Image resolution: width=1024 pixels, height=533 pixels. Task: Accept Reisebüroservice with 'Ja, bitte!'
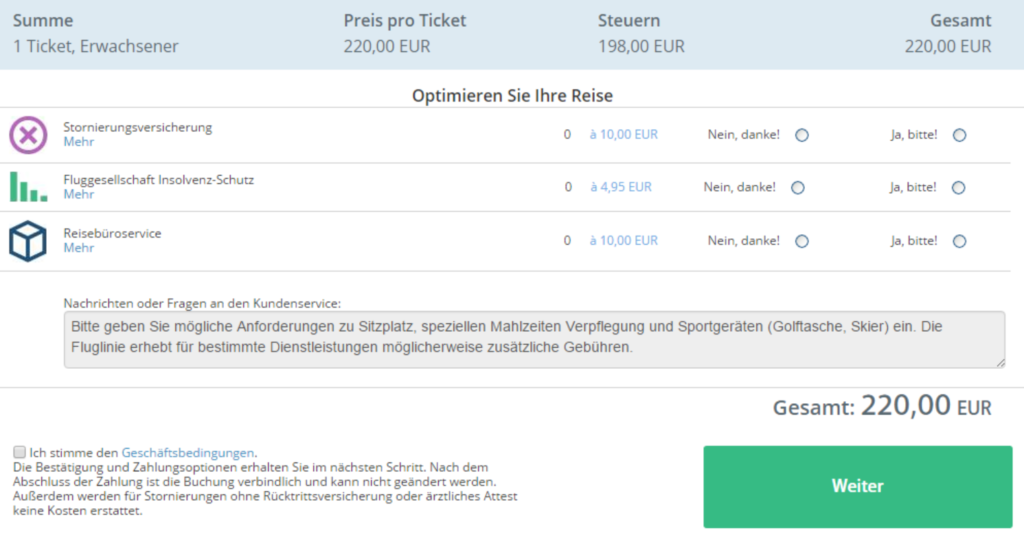[960, 241]
